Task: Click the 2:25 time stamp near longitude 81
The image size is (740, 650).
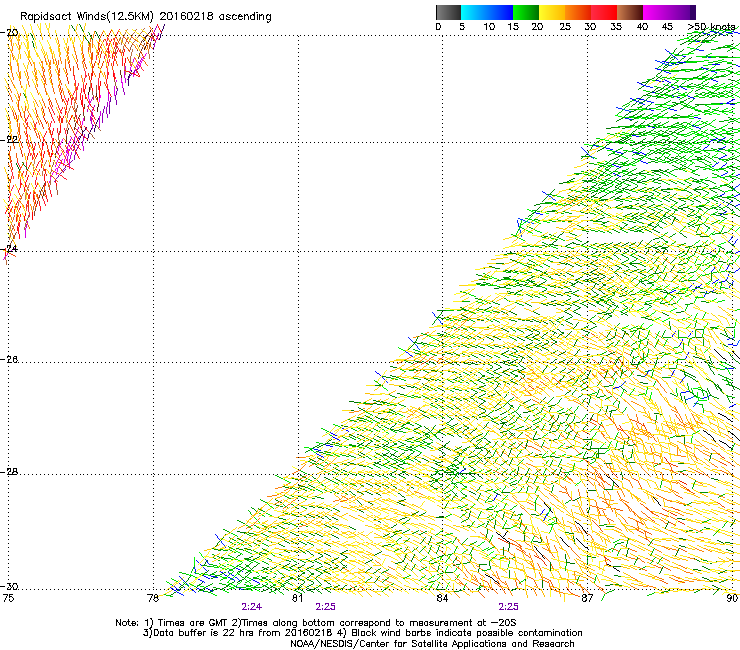Action: 326,607
